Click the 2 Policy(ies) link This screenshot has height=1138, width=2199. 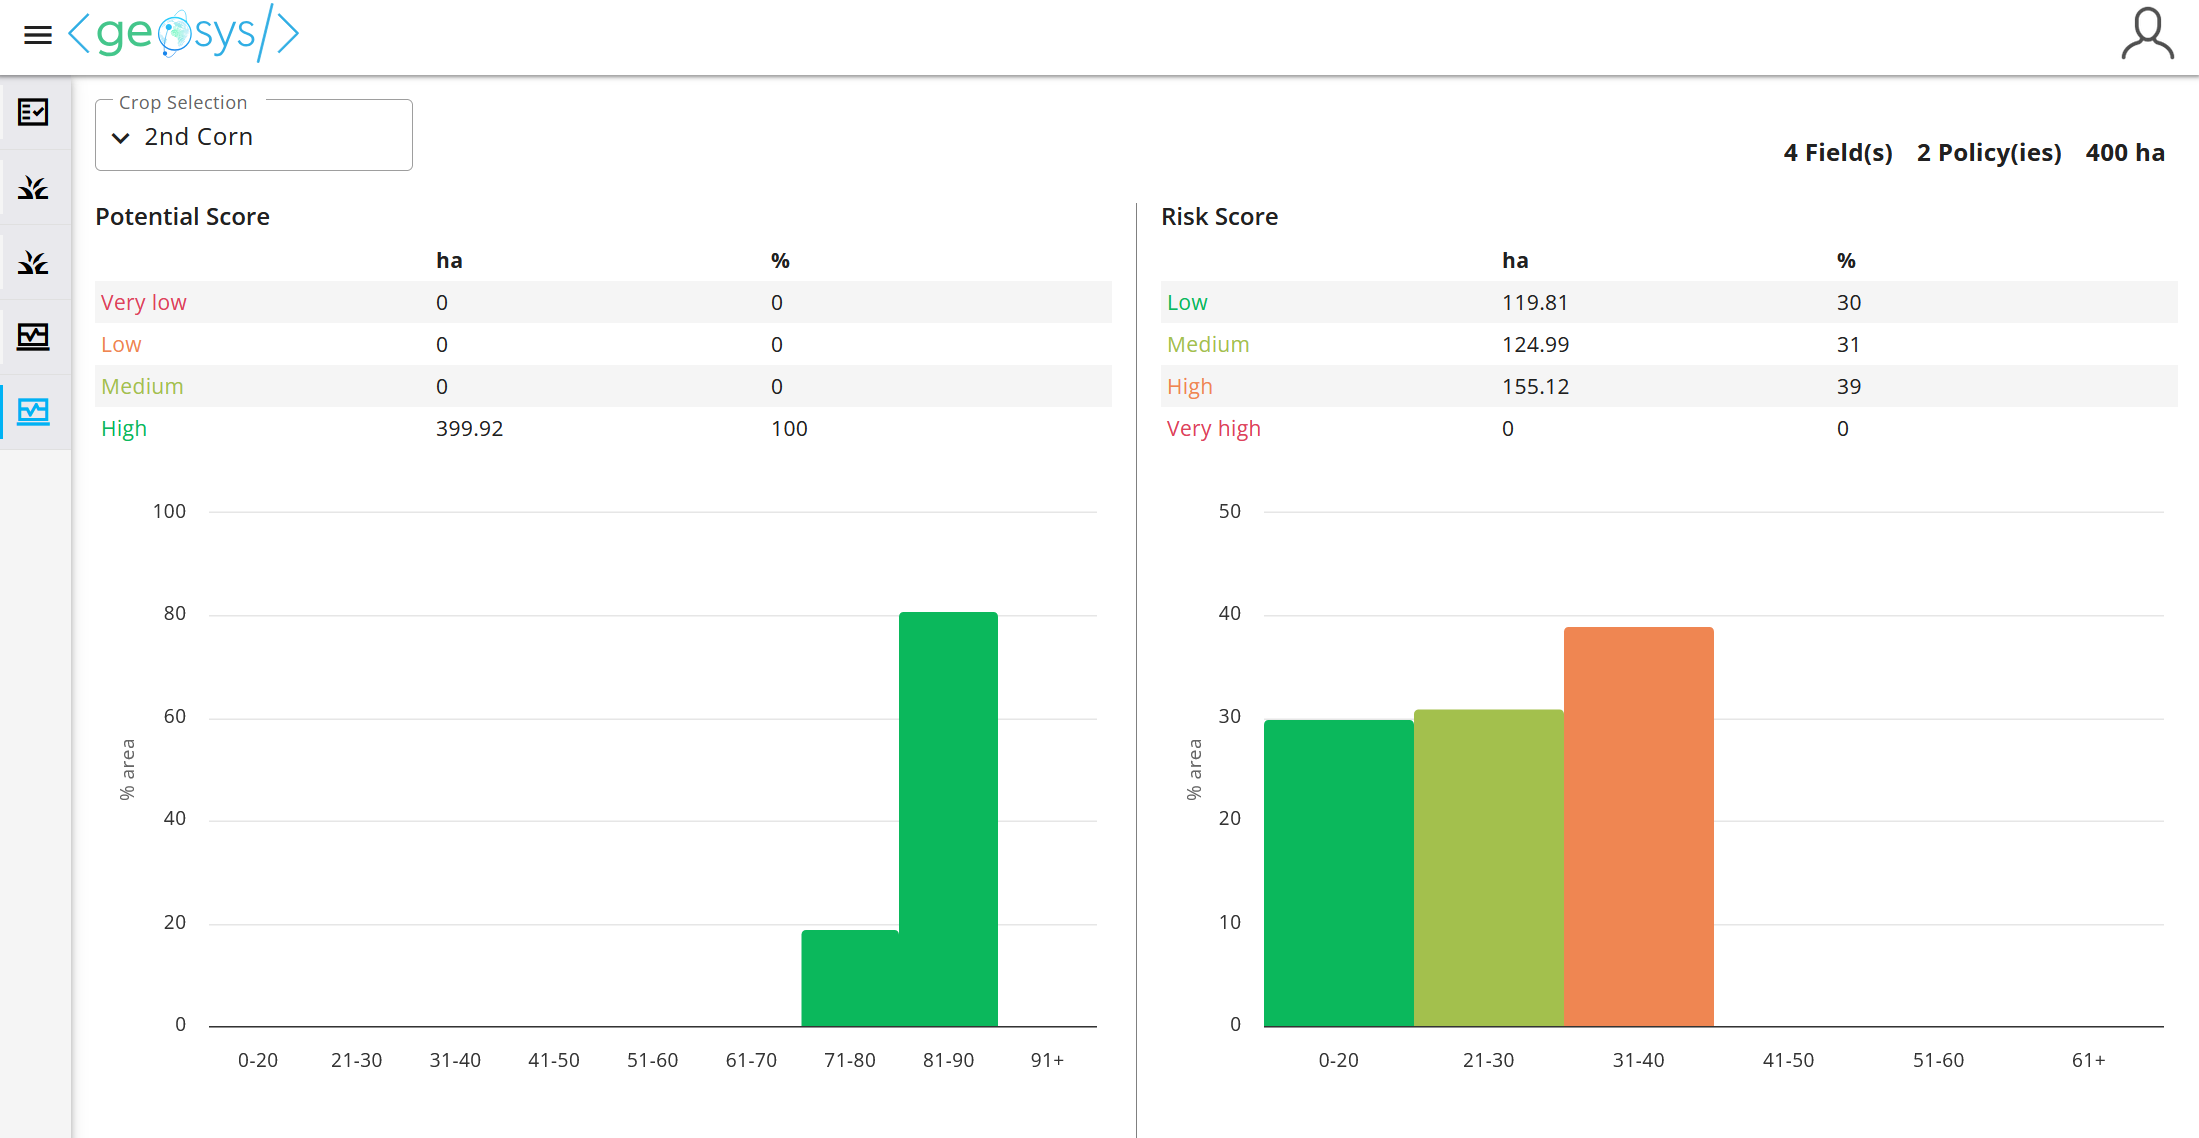1988,152
